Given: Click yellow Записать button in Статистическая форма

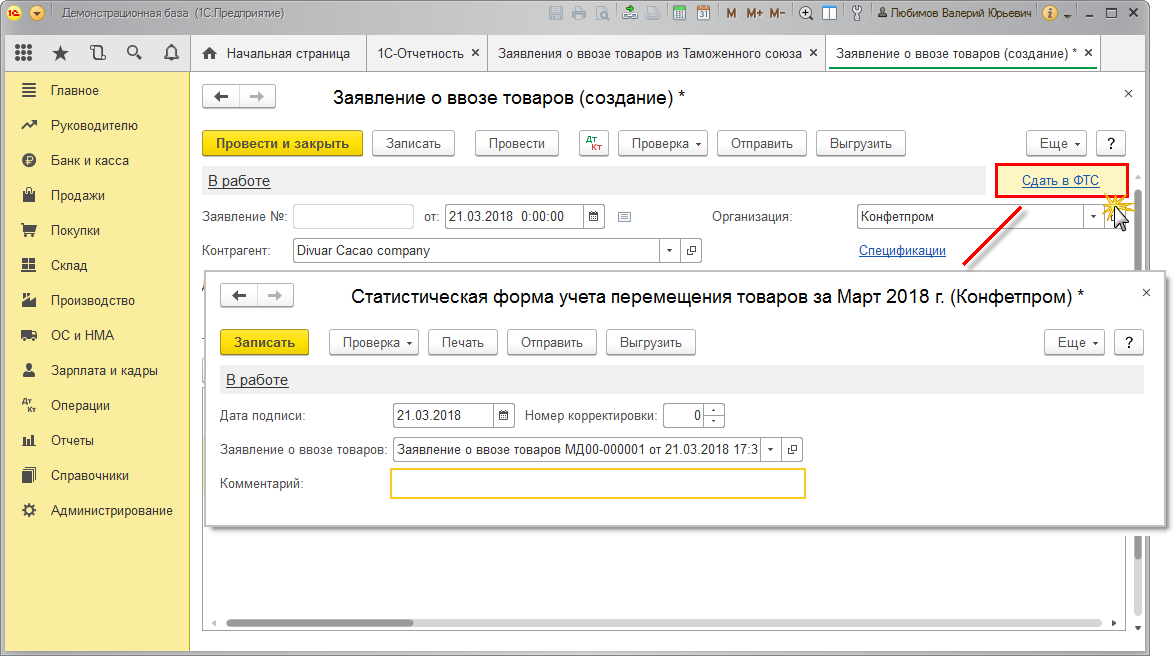Looking at the screenshot, I should coord(264,342).
